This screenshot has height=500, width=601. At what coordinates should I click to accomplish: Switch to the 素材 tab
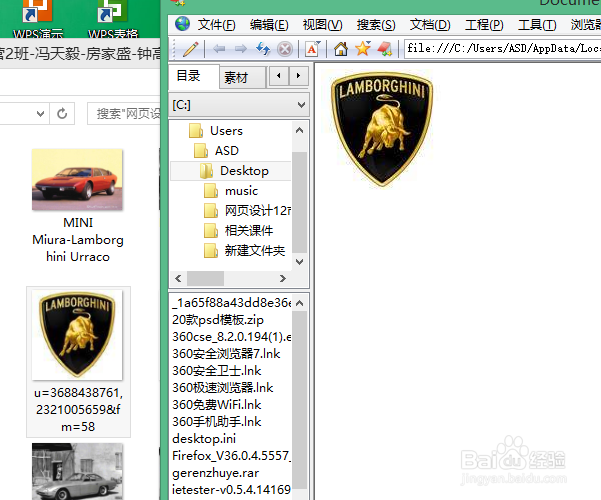pos(242,78)
